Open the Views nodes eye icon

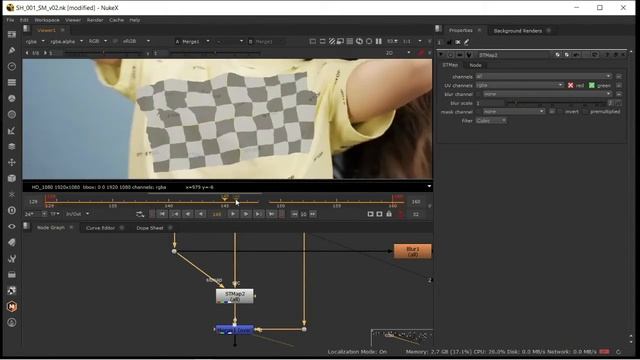point(12,227)
